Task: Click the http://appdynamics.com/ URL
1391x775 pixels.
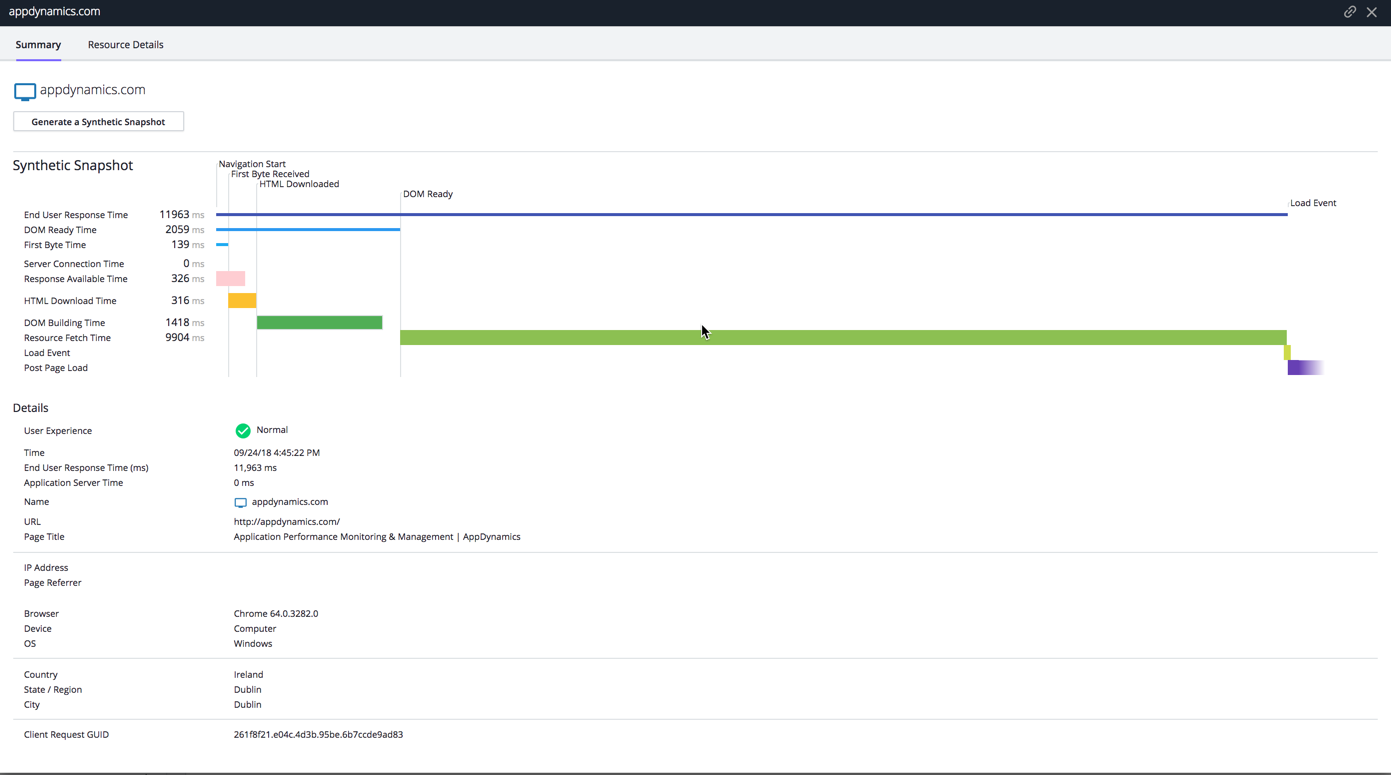Action: coord(287,522)
